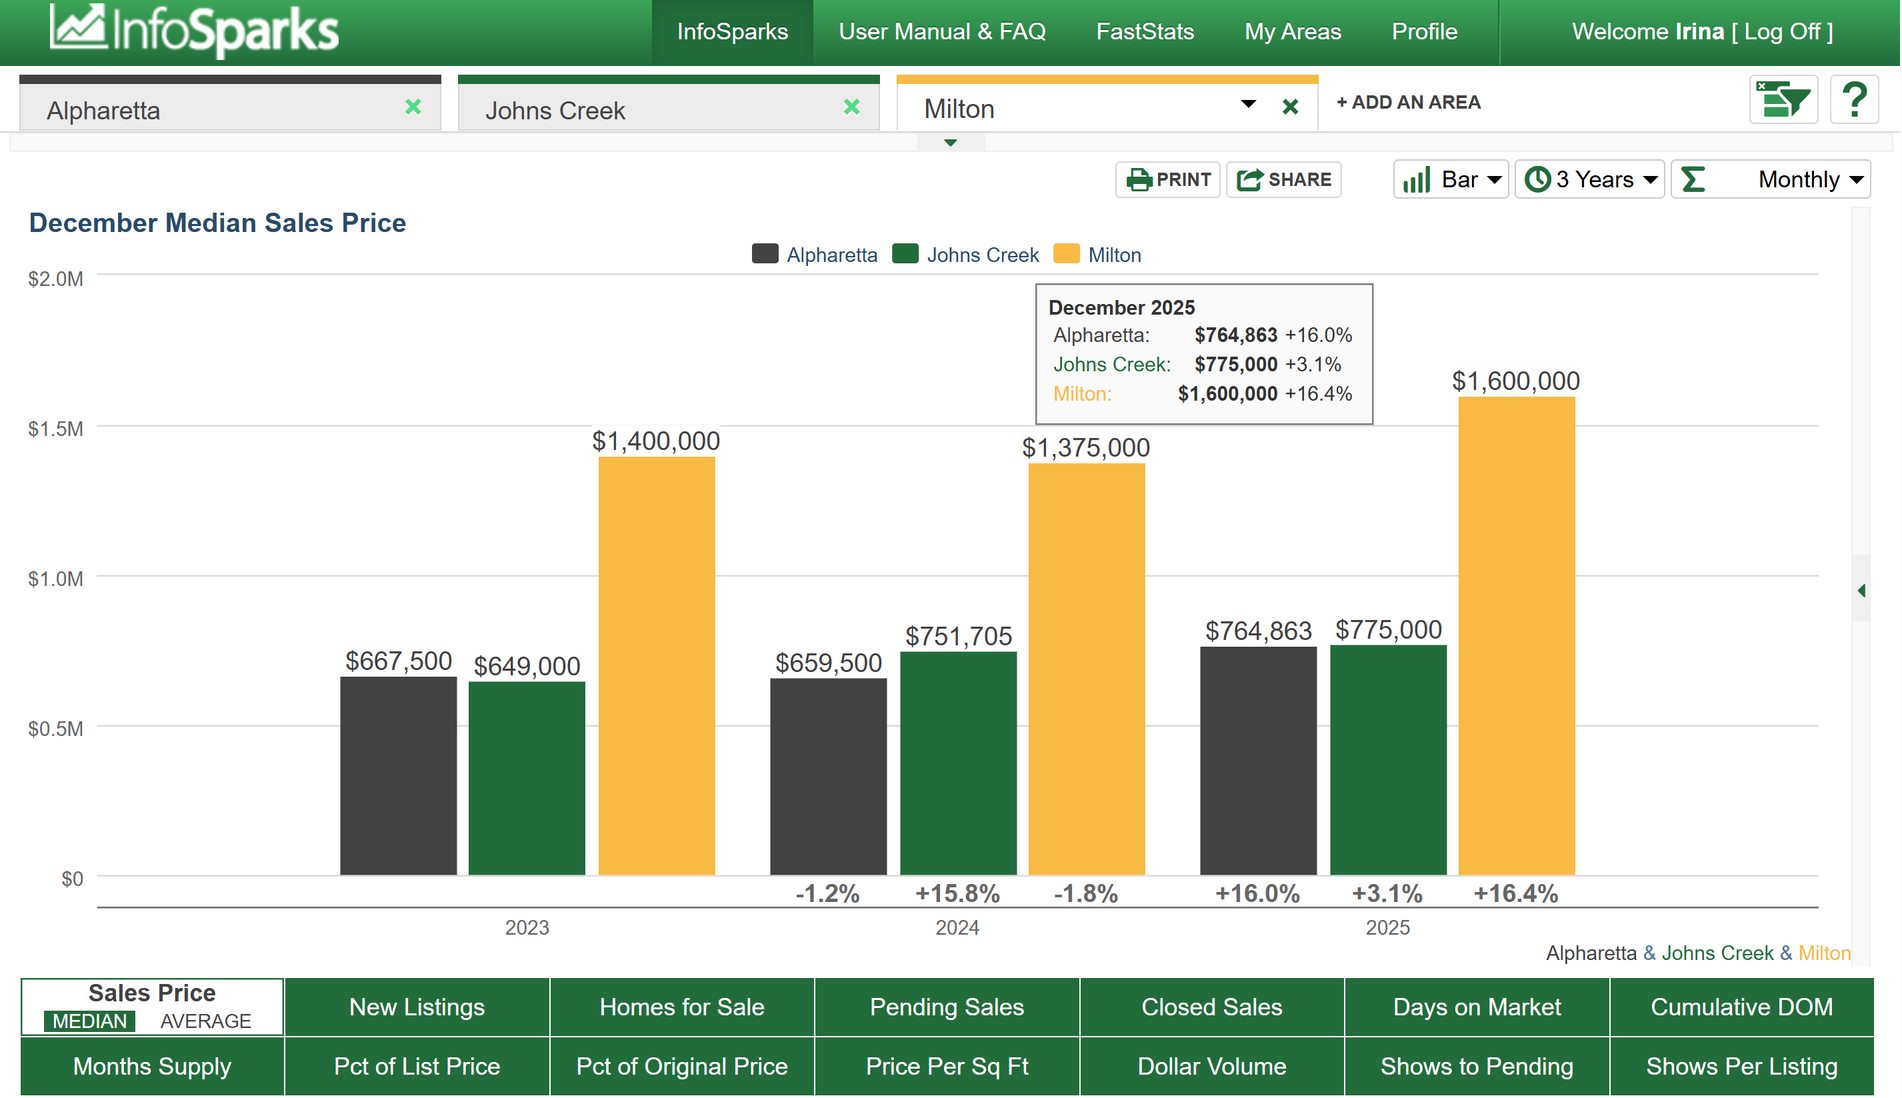Remove the Johns Creek area
The image size is (1902, 1098).
coord(852,107)
